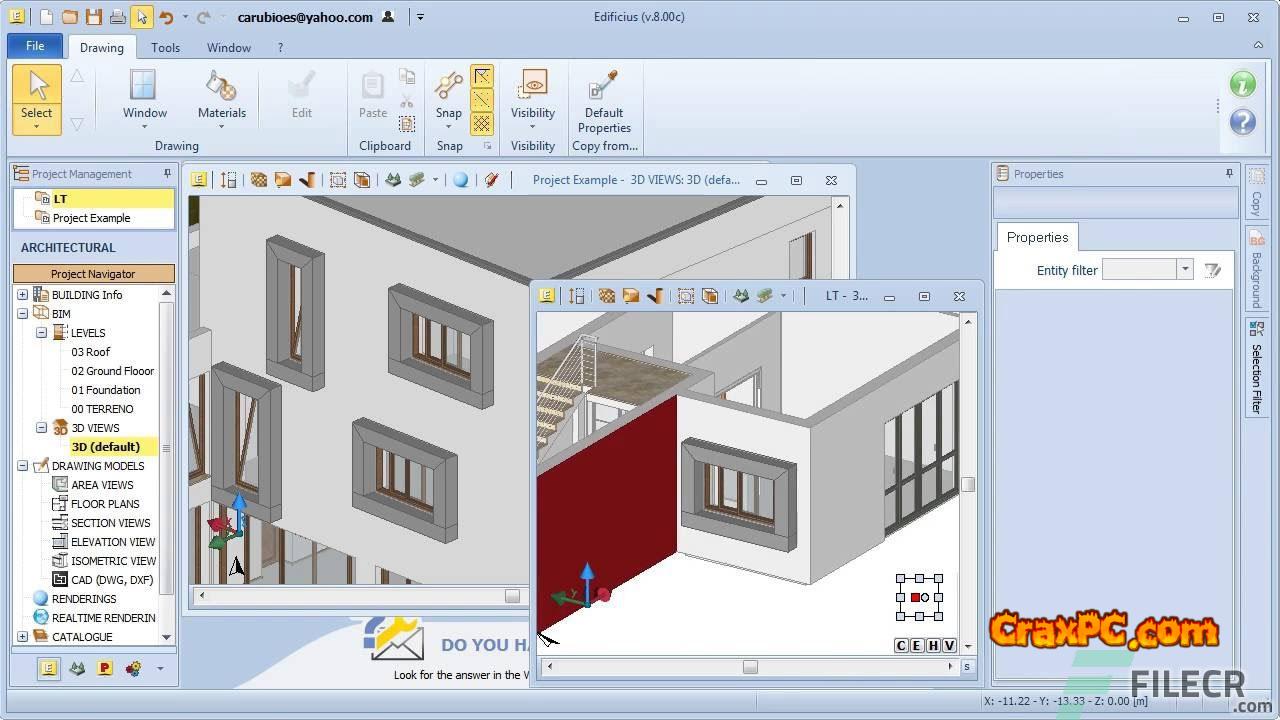The width and height of the screenshot is (1280, 720).
Task: Click the Undo arrow icon
Action: click(166, 17)
